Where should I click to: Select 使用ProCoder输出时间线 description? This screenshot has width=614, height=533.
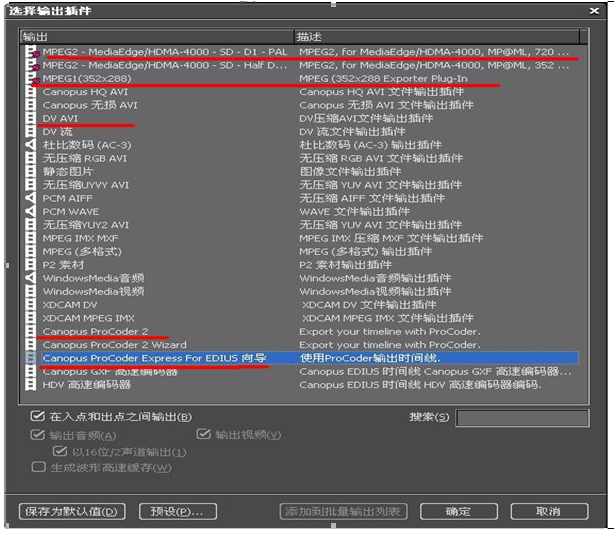pyautogui.click(x=370, y=358)
